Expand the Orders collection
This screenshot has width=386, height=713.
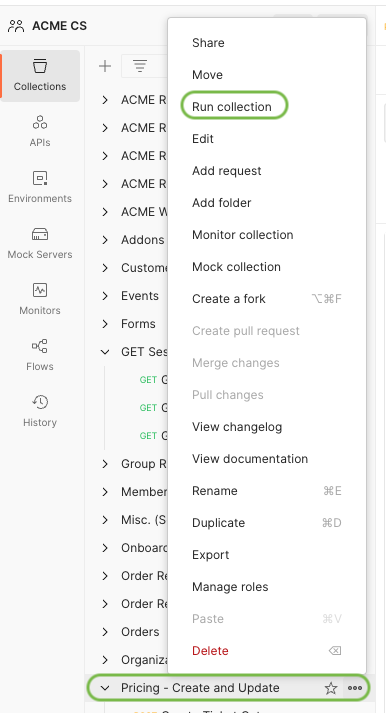point(105,632)
